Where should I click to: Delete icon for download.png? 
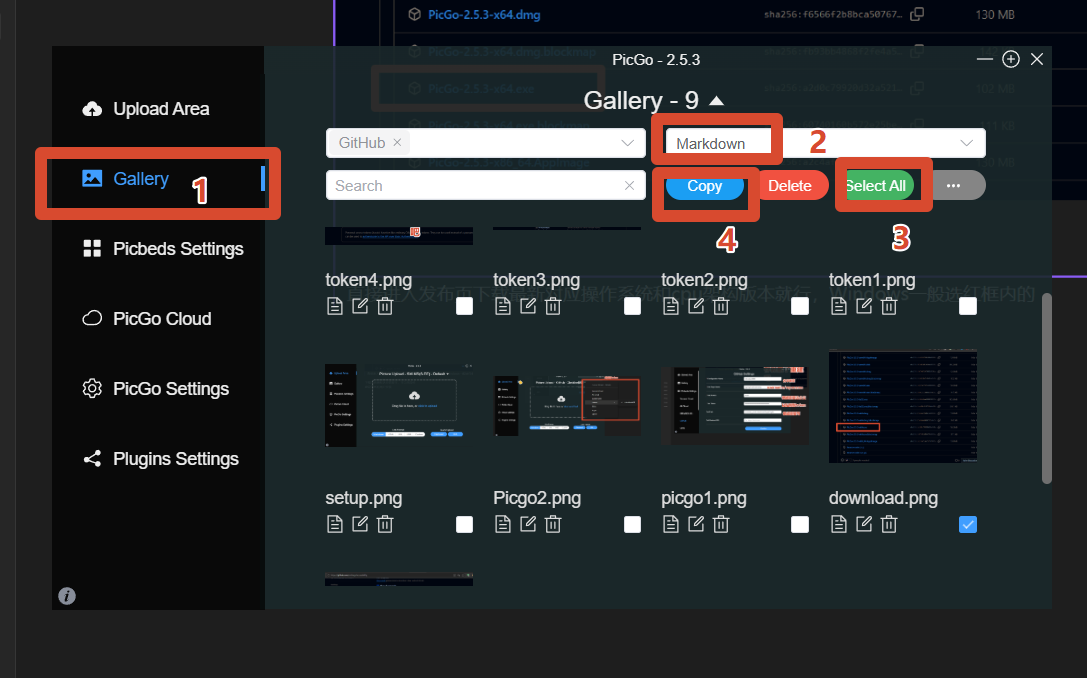(889, 524)
